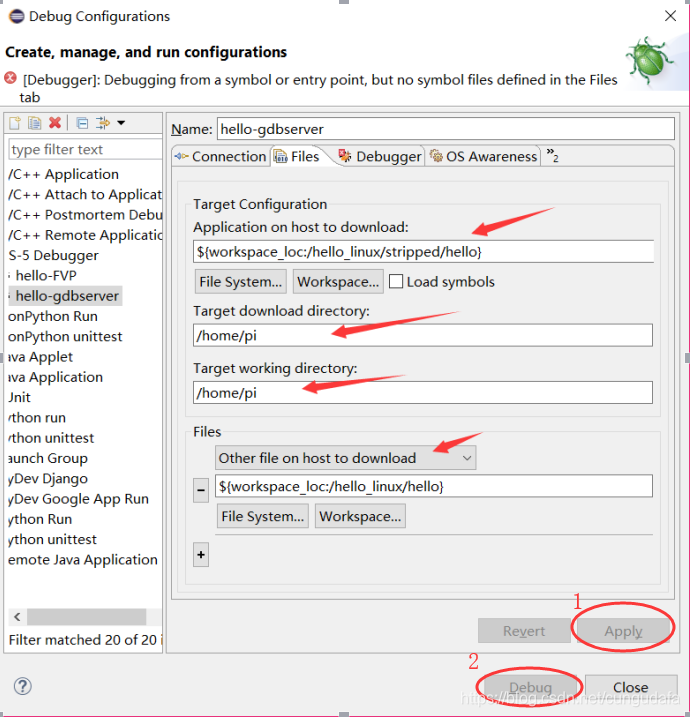
Task: Close the Debug Configurations dialog window
Action: 670,16
